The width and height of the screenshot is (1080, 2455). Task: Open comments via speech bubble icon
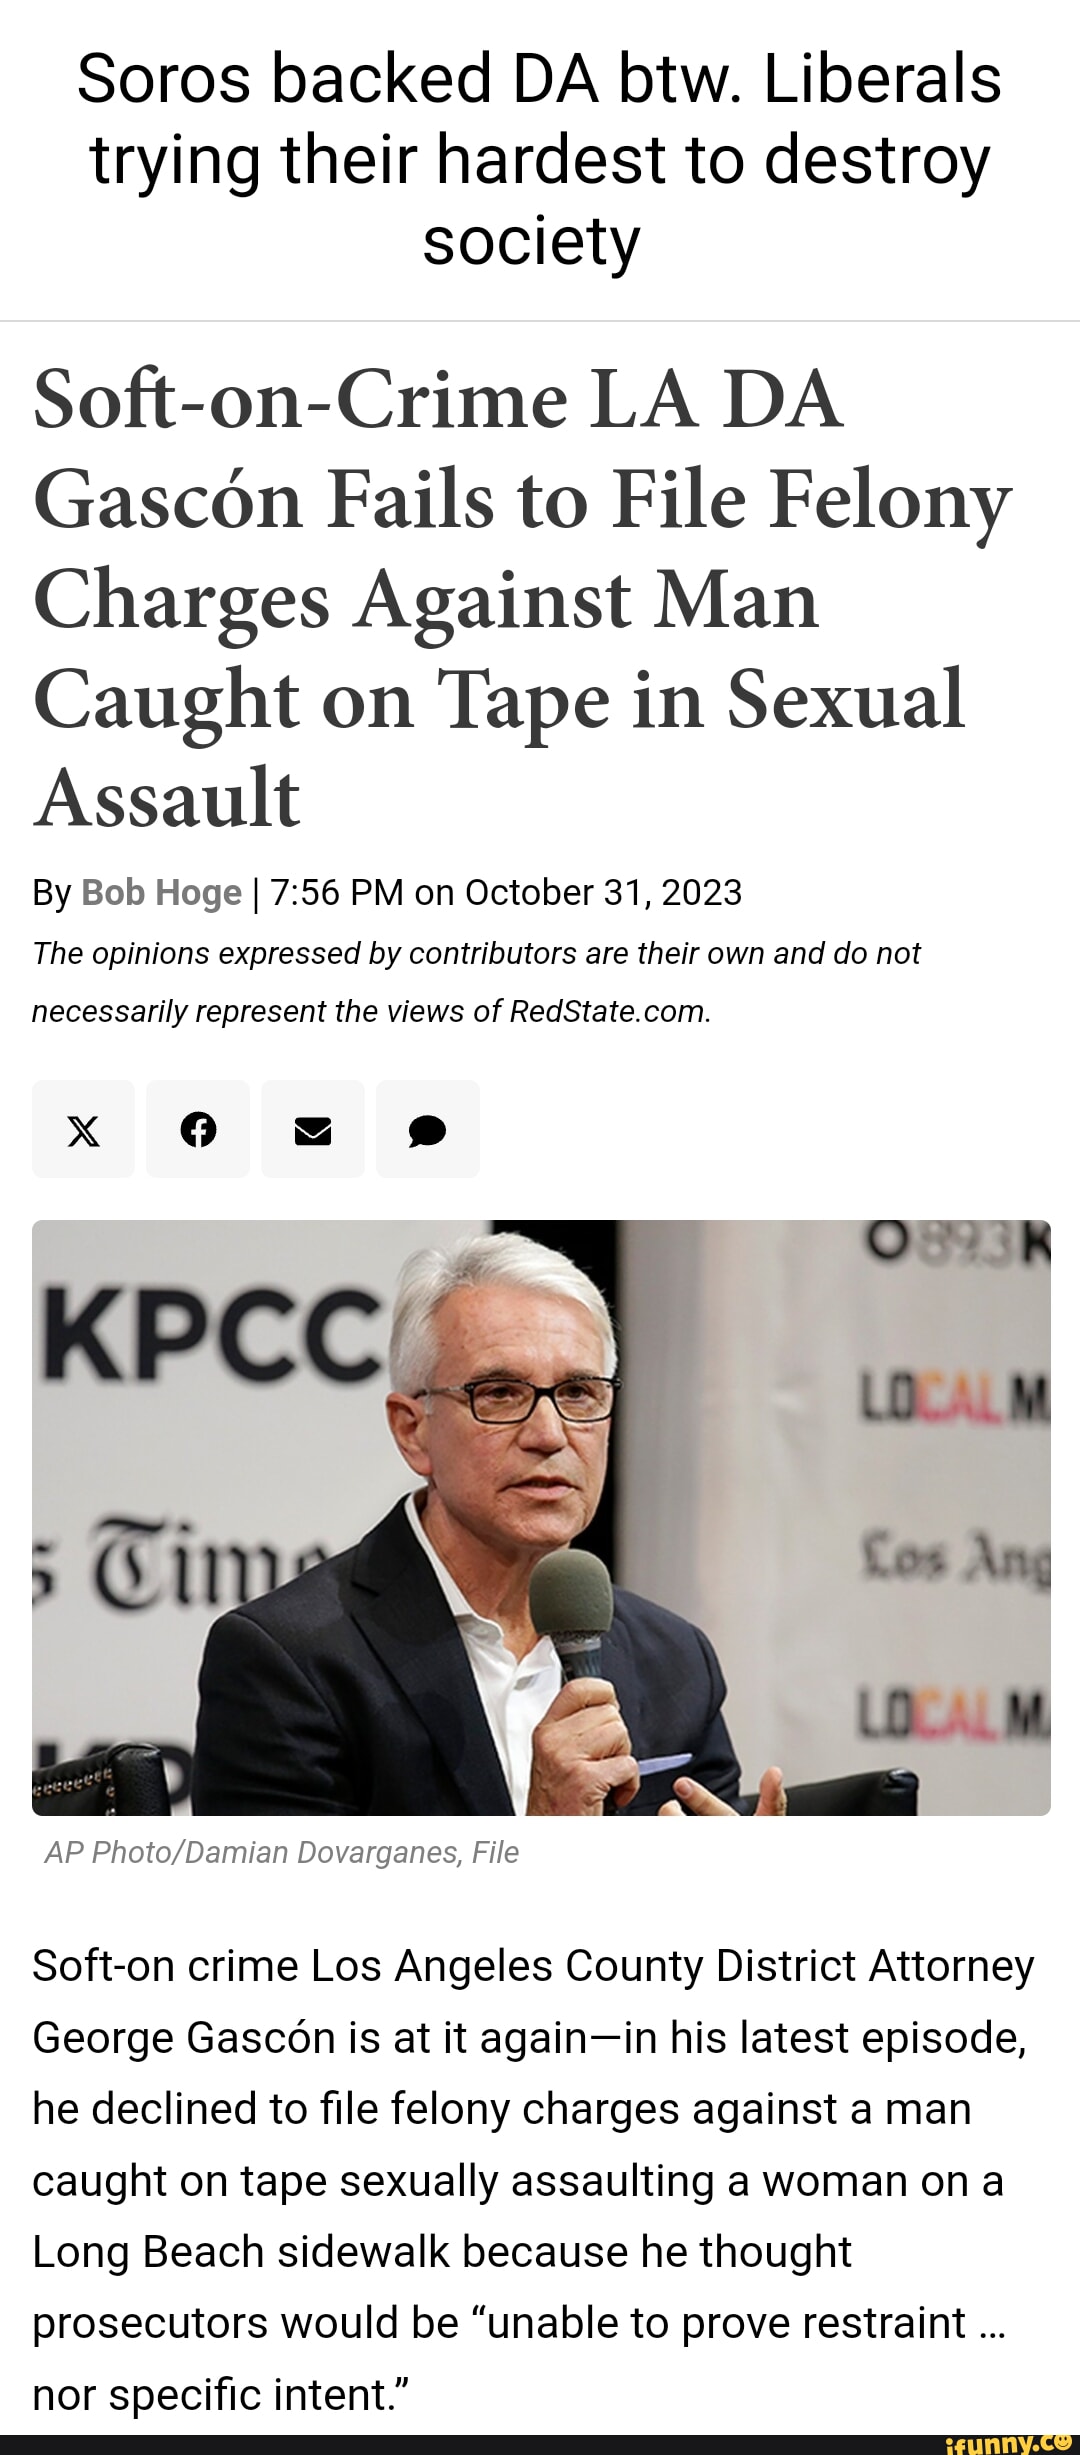[428, 1130]
